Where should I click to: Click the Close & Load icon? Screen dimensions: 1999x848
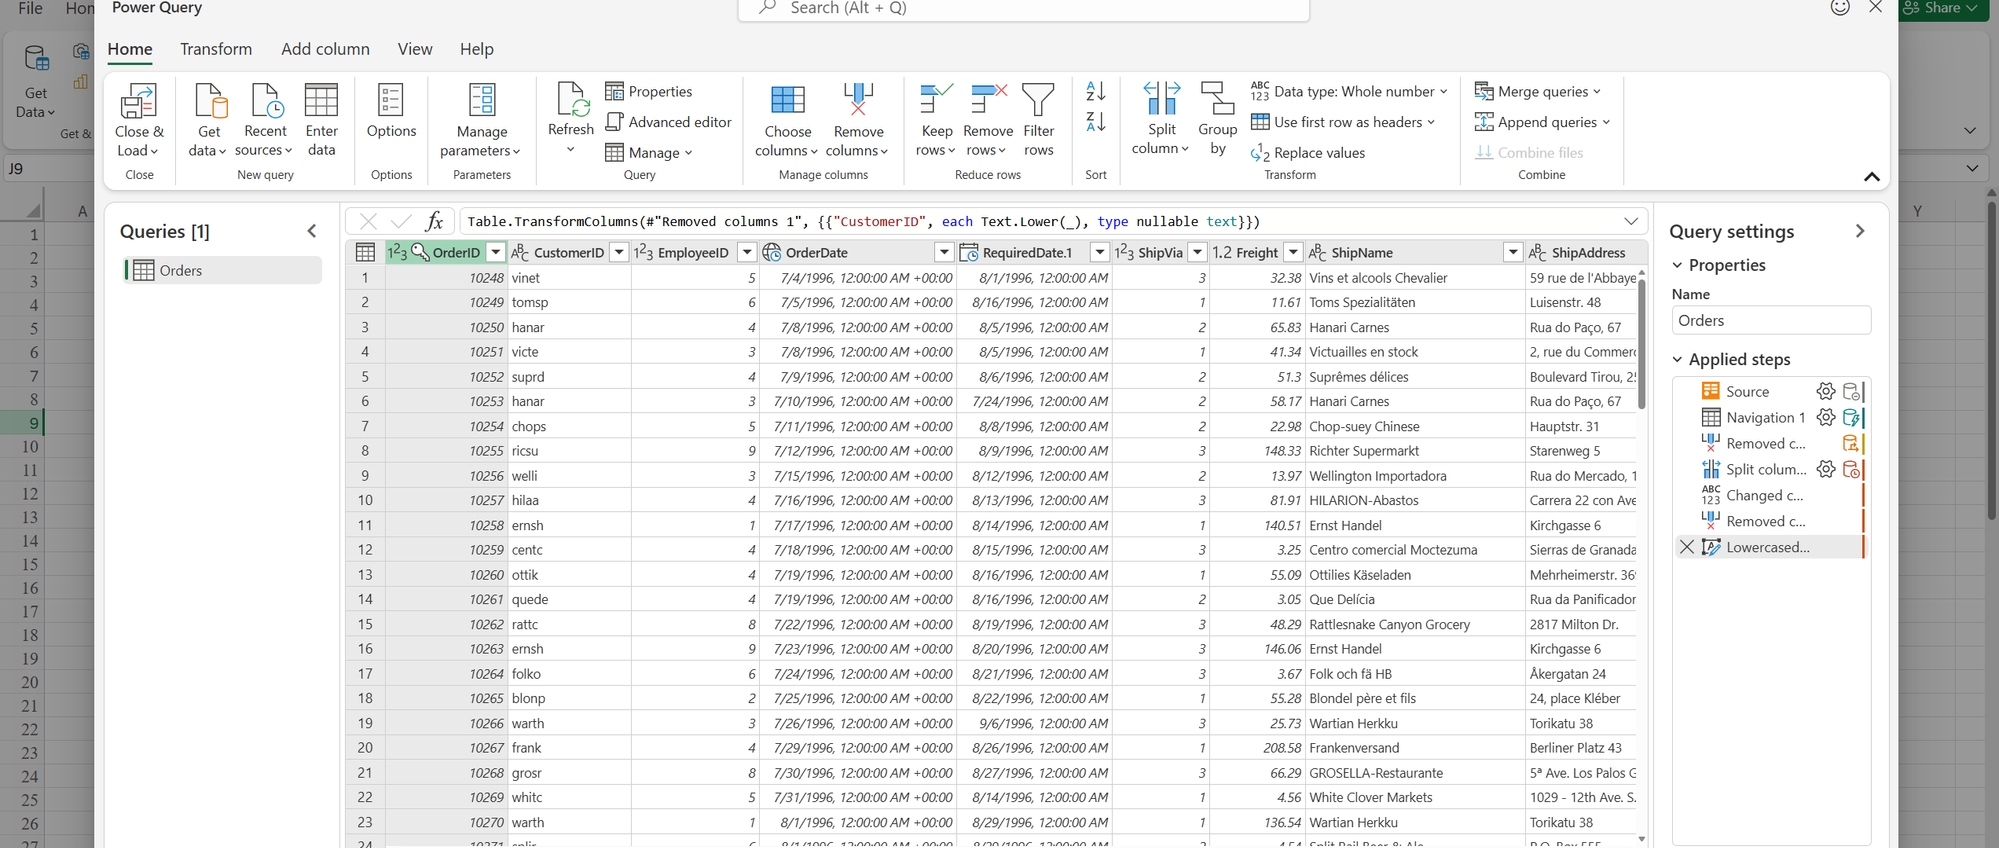pyautogui.click(x=139, y=102)
